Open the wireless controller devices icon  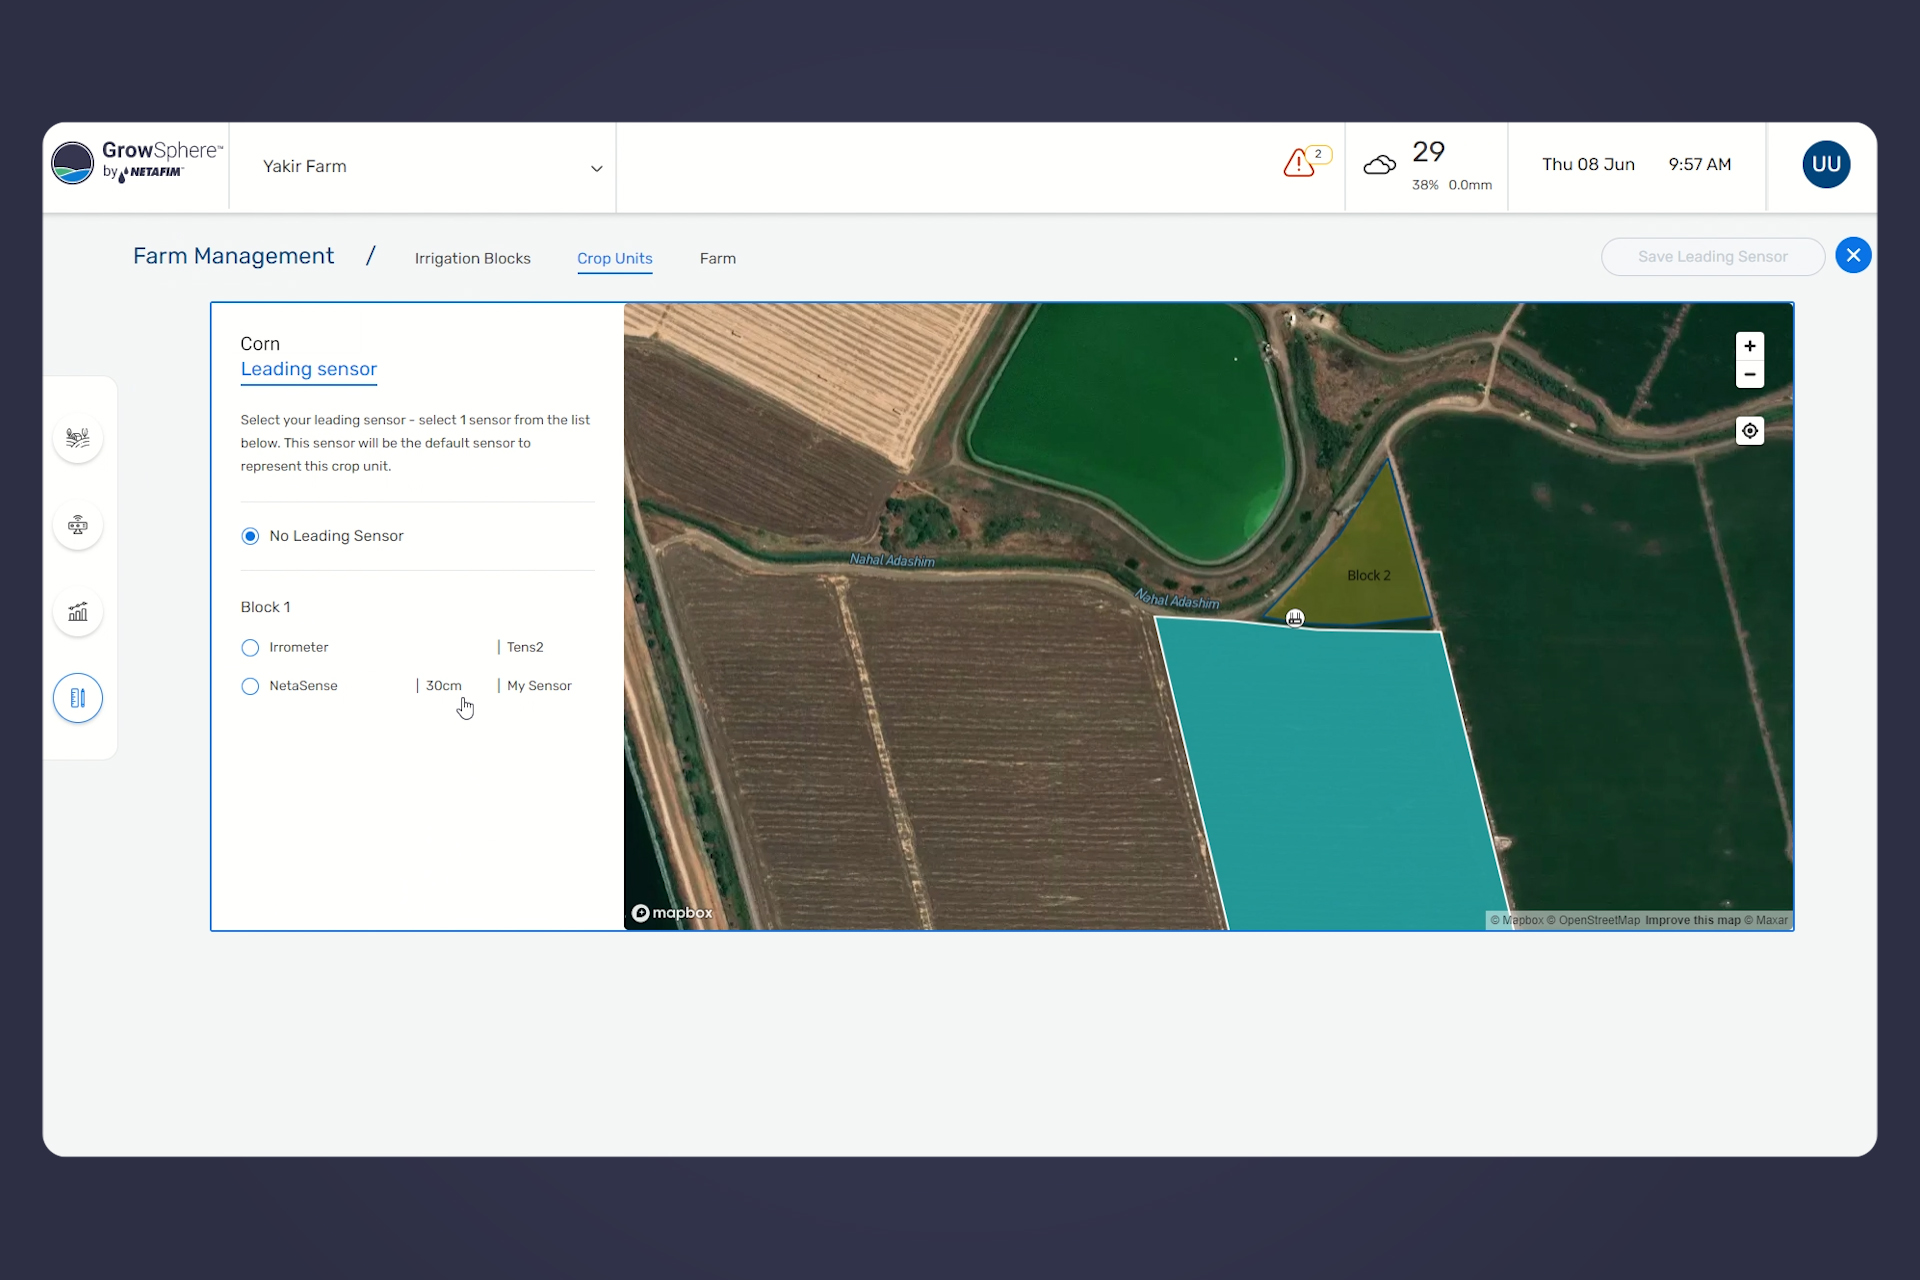point(78,525)
